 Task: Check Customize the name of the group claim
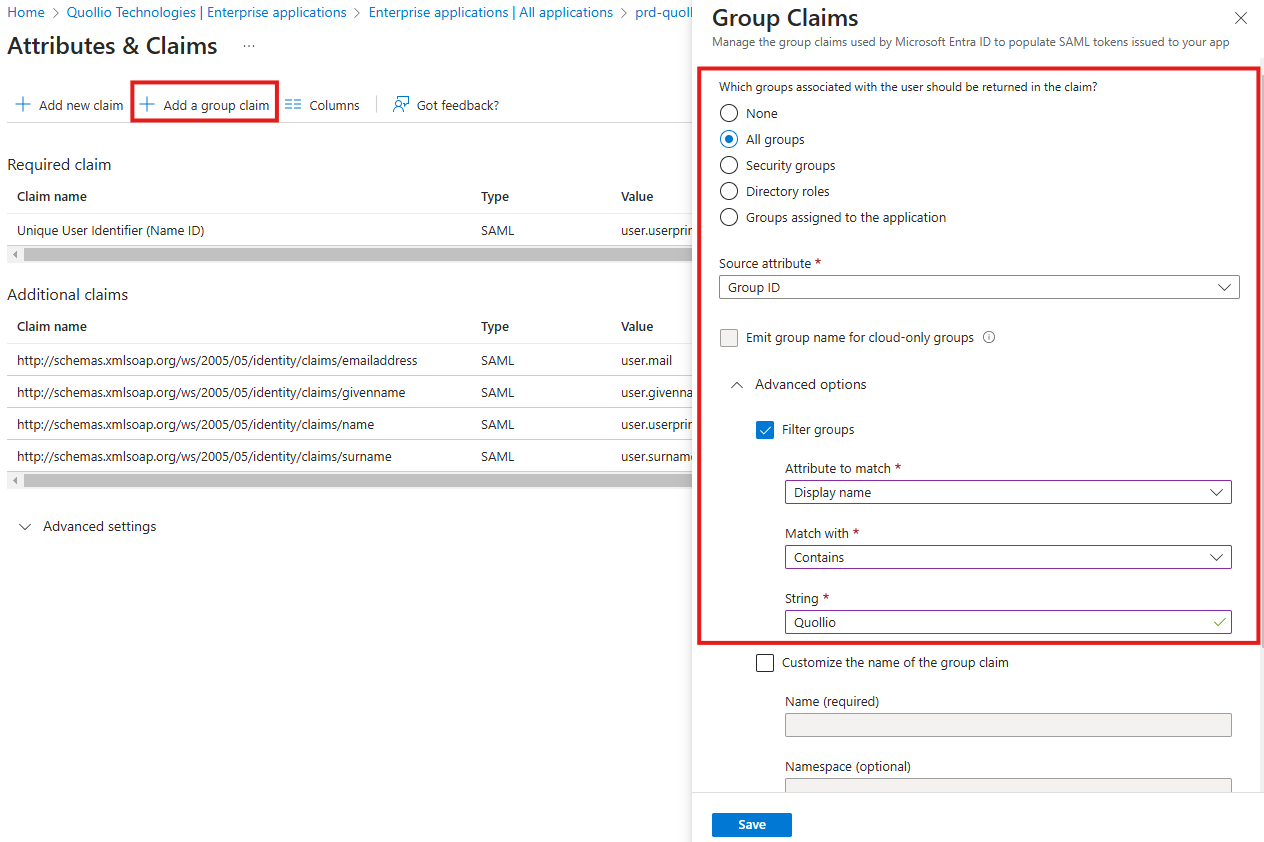(x=765, y=662)
